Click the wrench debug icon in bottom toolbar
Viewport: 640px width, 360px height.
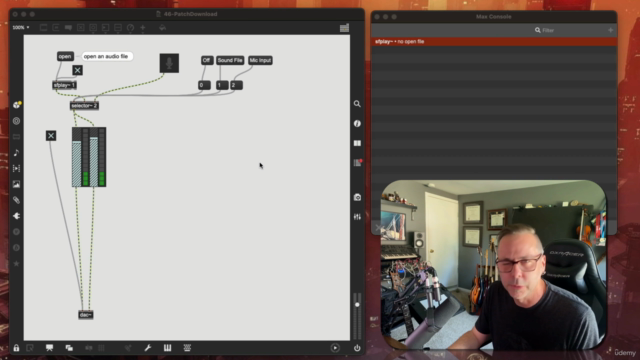(148, 348)
